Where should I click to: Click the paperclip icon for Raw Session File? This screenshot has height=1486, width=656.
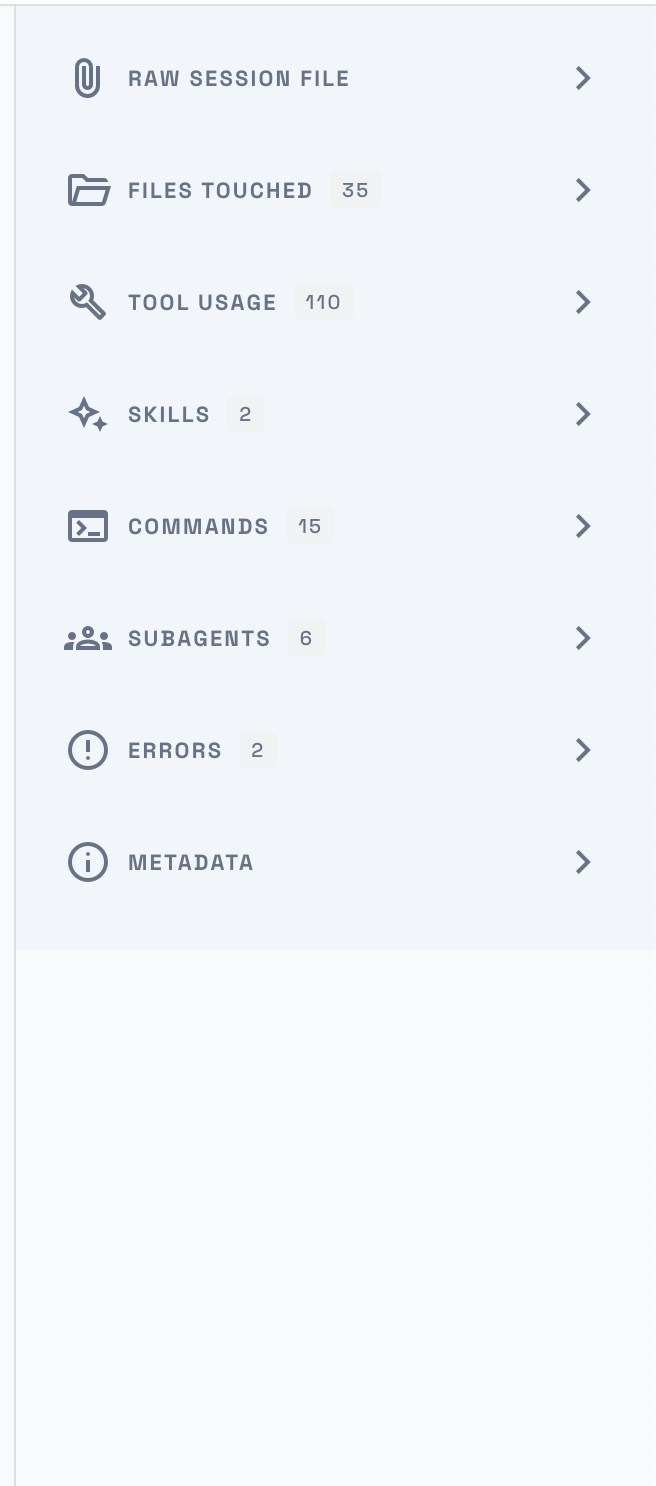coord(88,78)
